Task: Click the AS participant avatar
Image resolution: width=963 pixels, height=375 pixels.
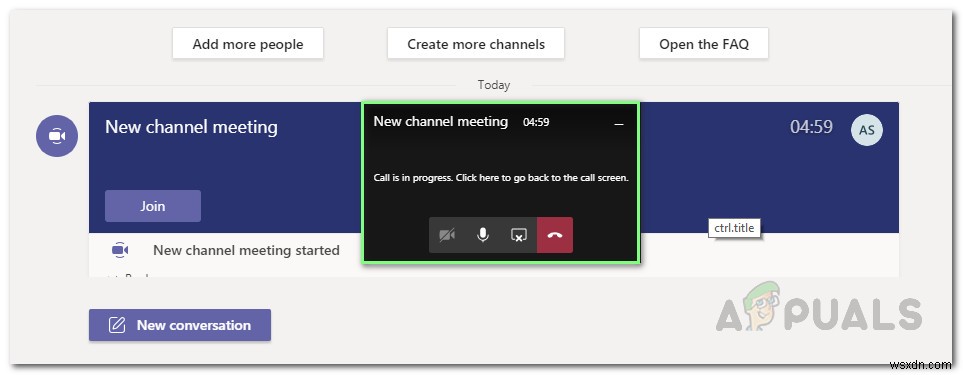Action: [x=867, y=130]
